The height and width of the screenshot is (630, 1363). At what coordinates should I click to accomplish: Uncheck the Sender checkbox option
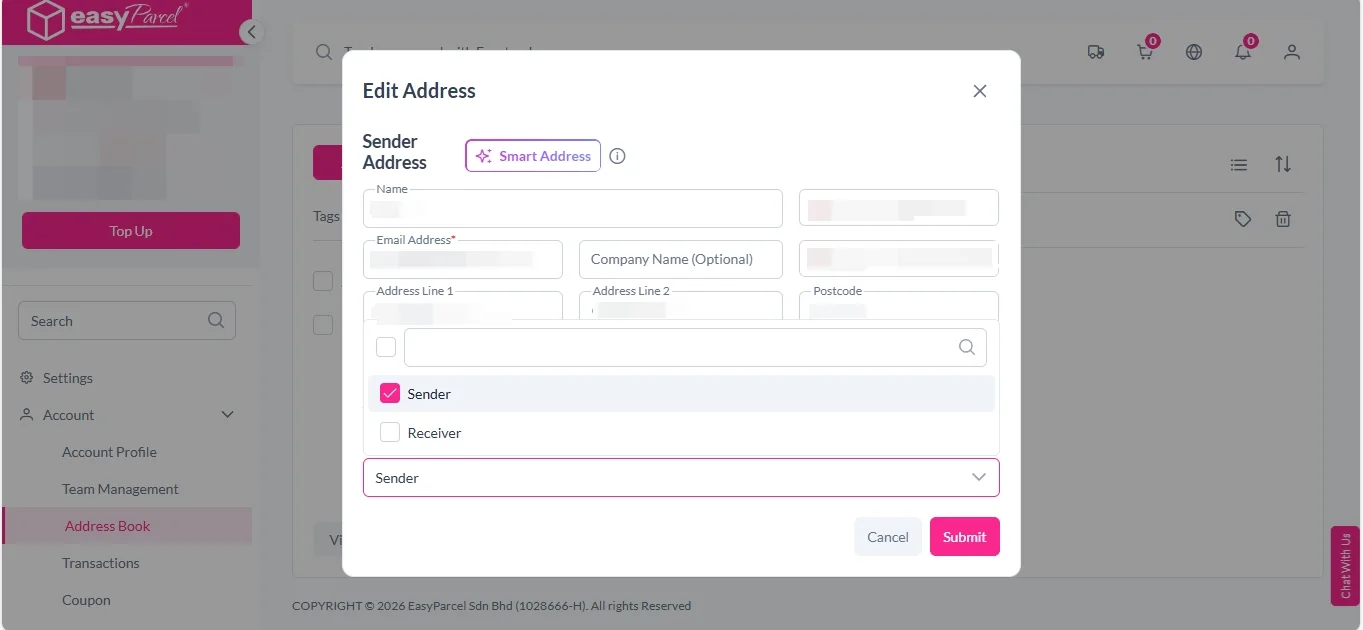(390, 394)
